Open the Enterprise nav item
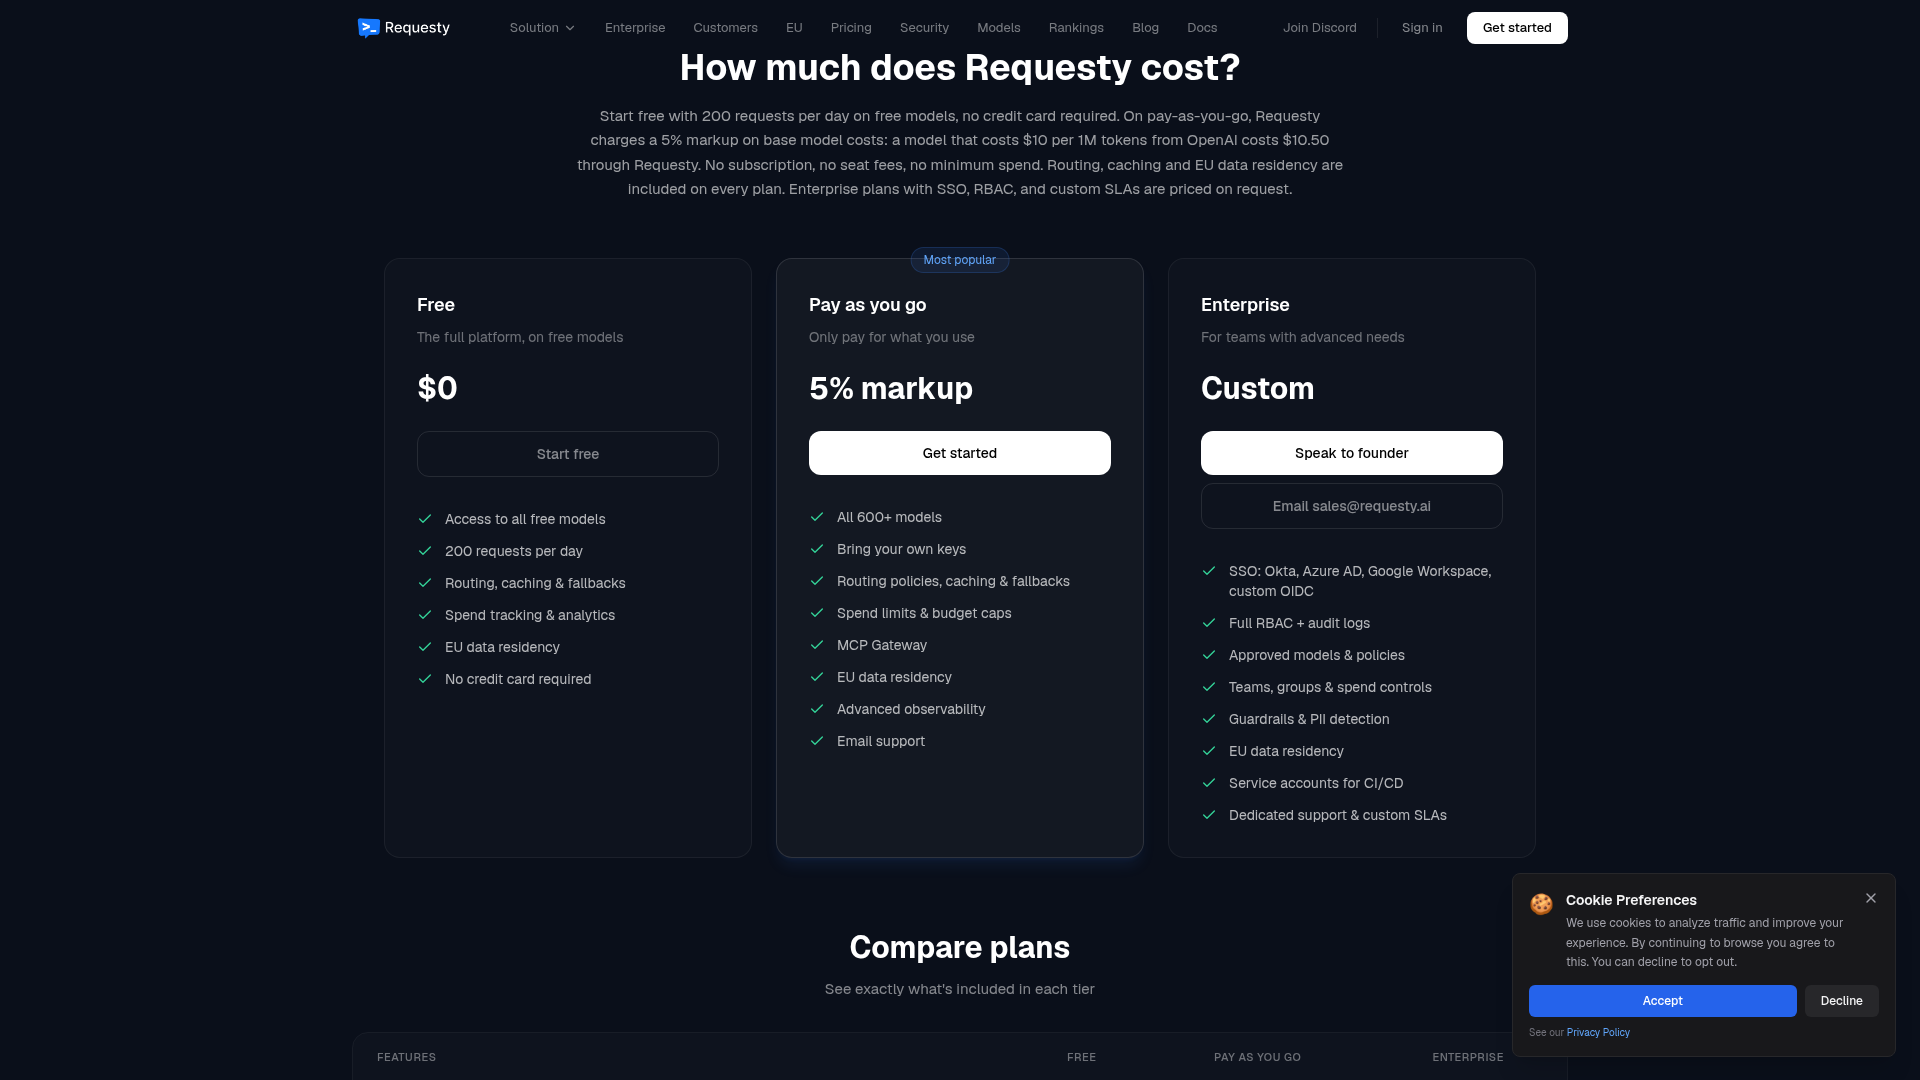This screenshot has height=1080, width=1920. 635,28
